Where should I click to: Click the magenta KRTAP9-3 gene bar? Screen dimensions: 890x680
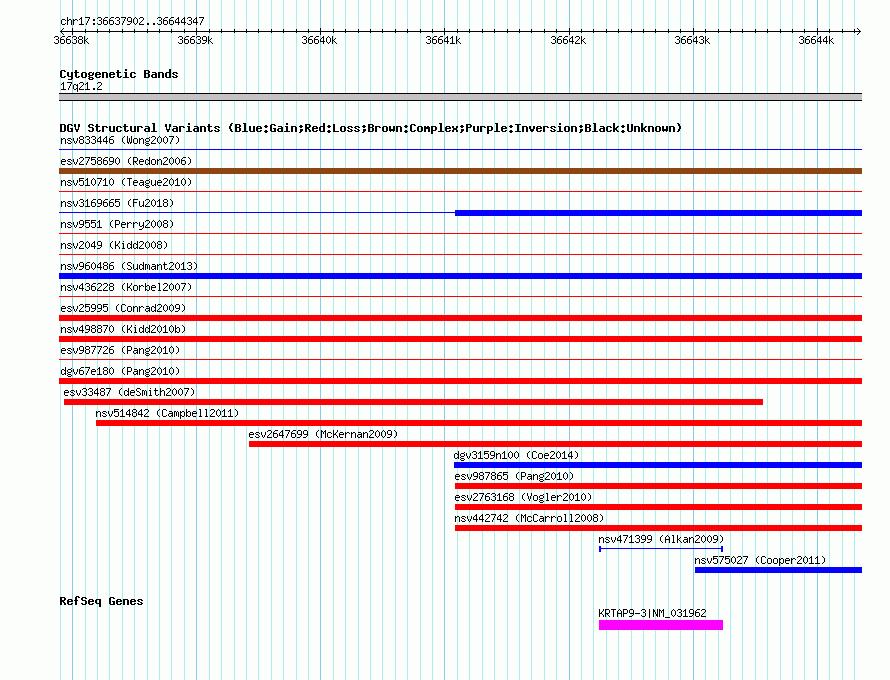[x=661, y=625]
